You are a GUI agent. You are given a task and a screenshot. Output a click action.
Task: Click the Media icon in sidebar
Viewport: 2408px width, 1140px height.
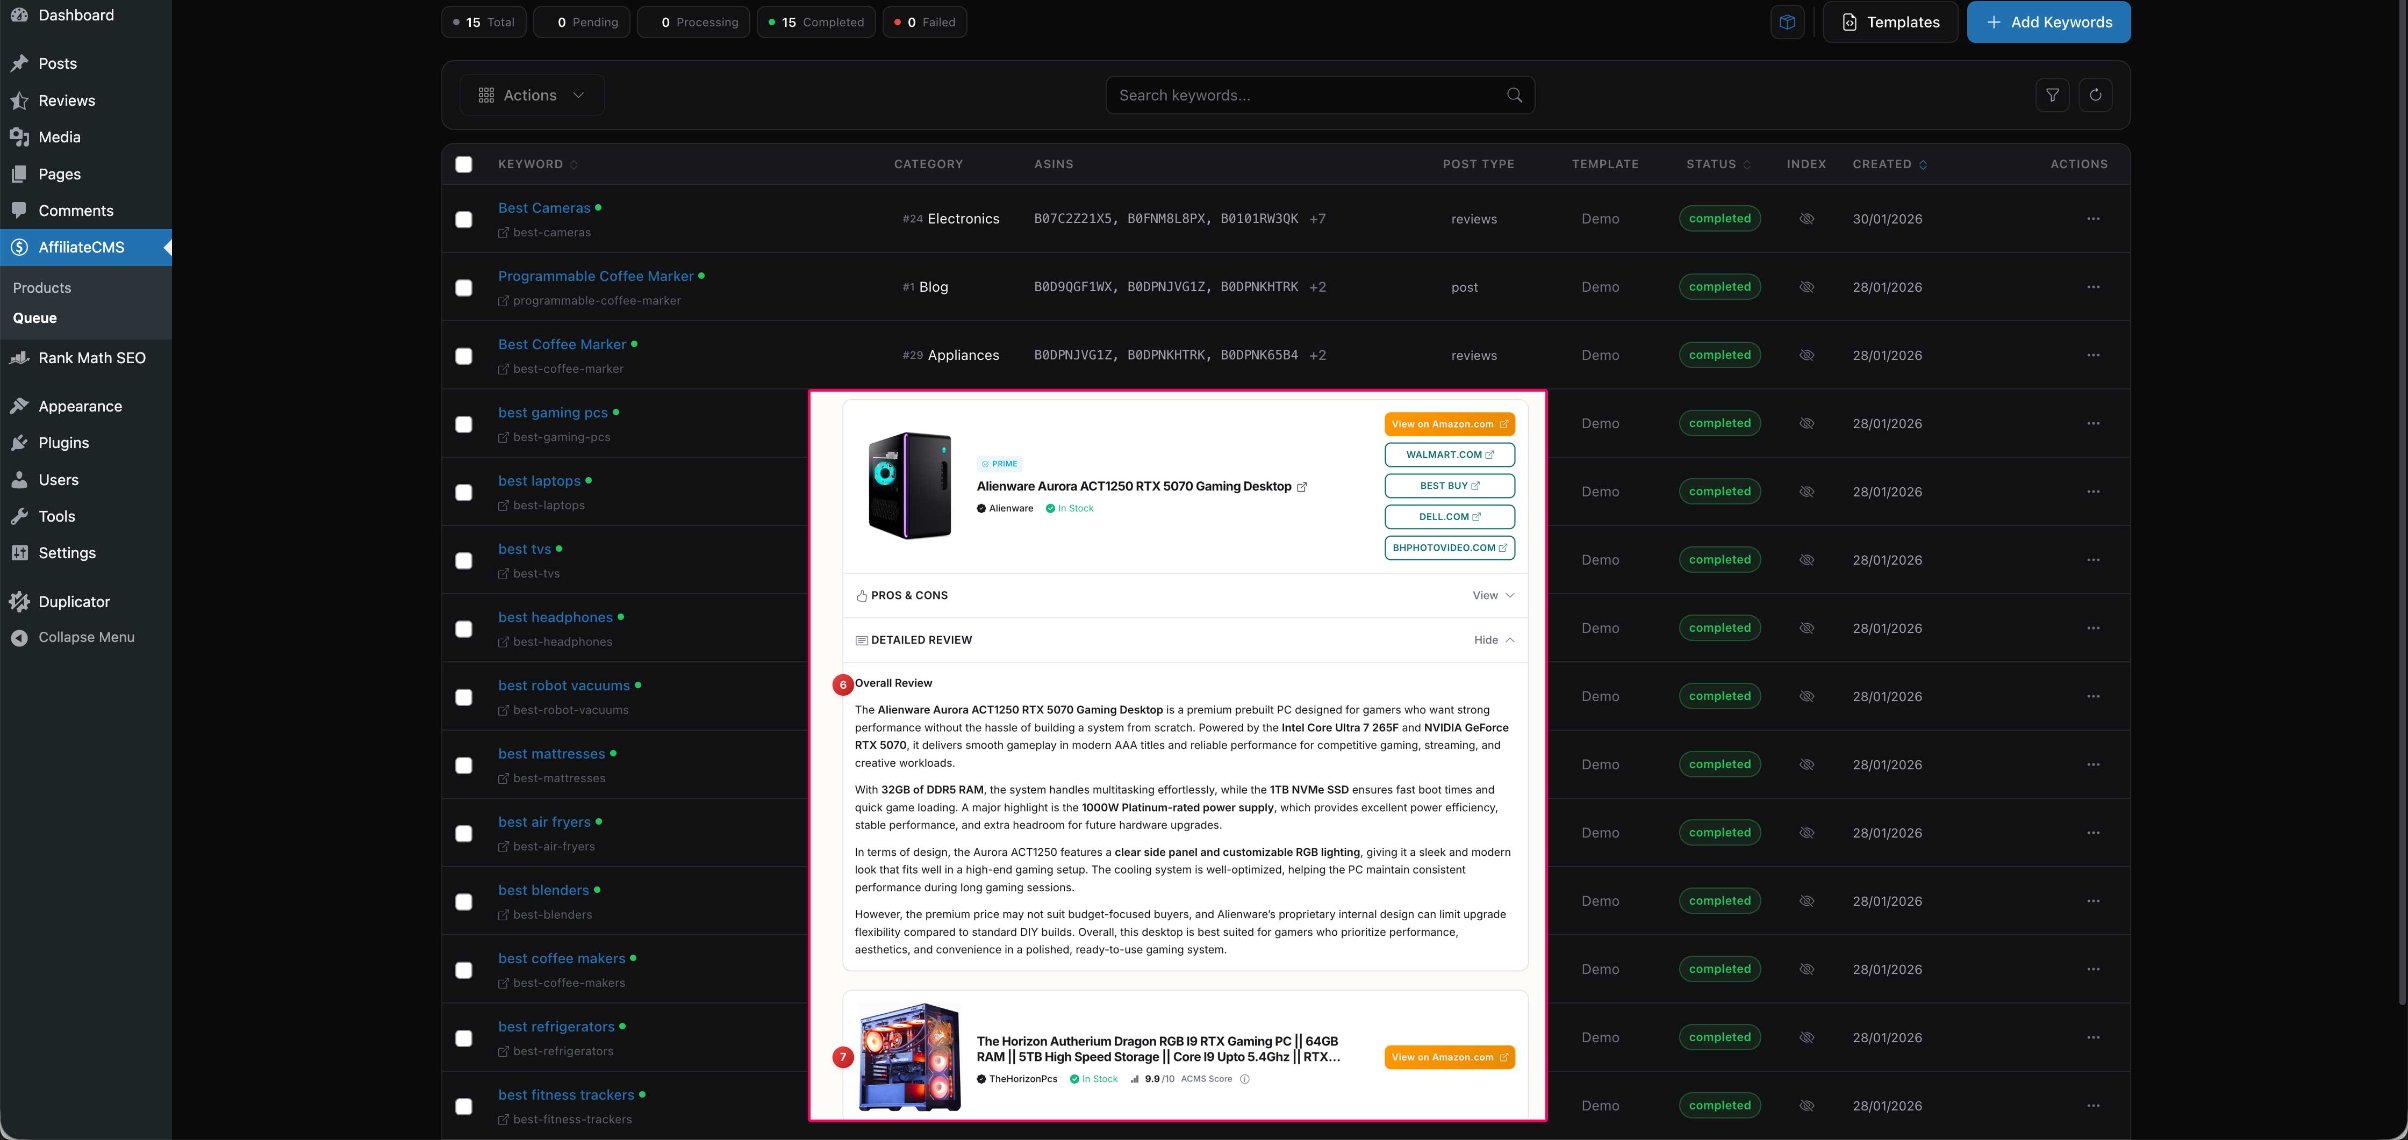[x=19, y=137]
